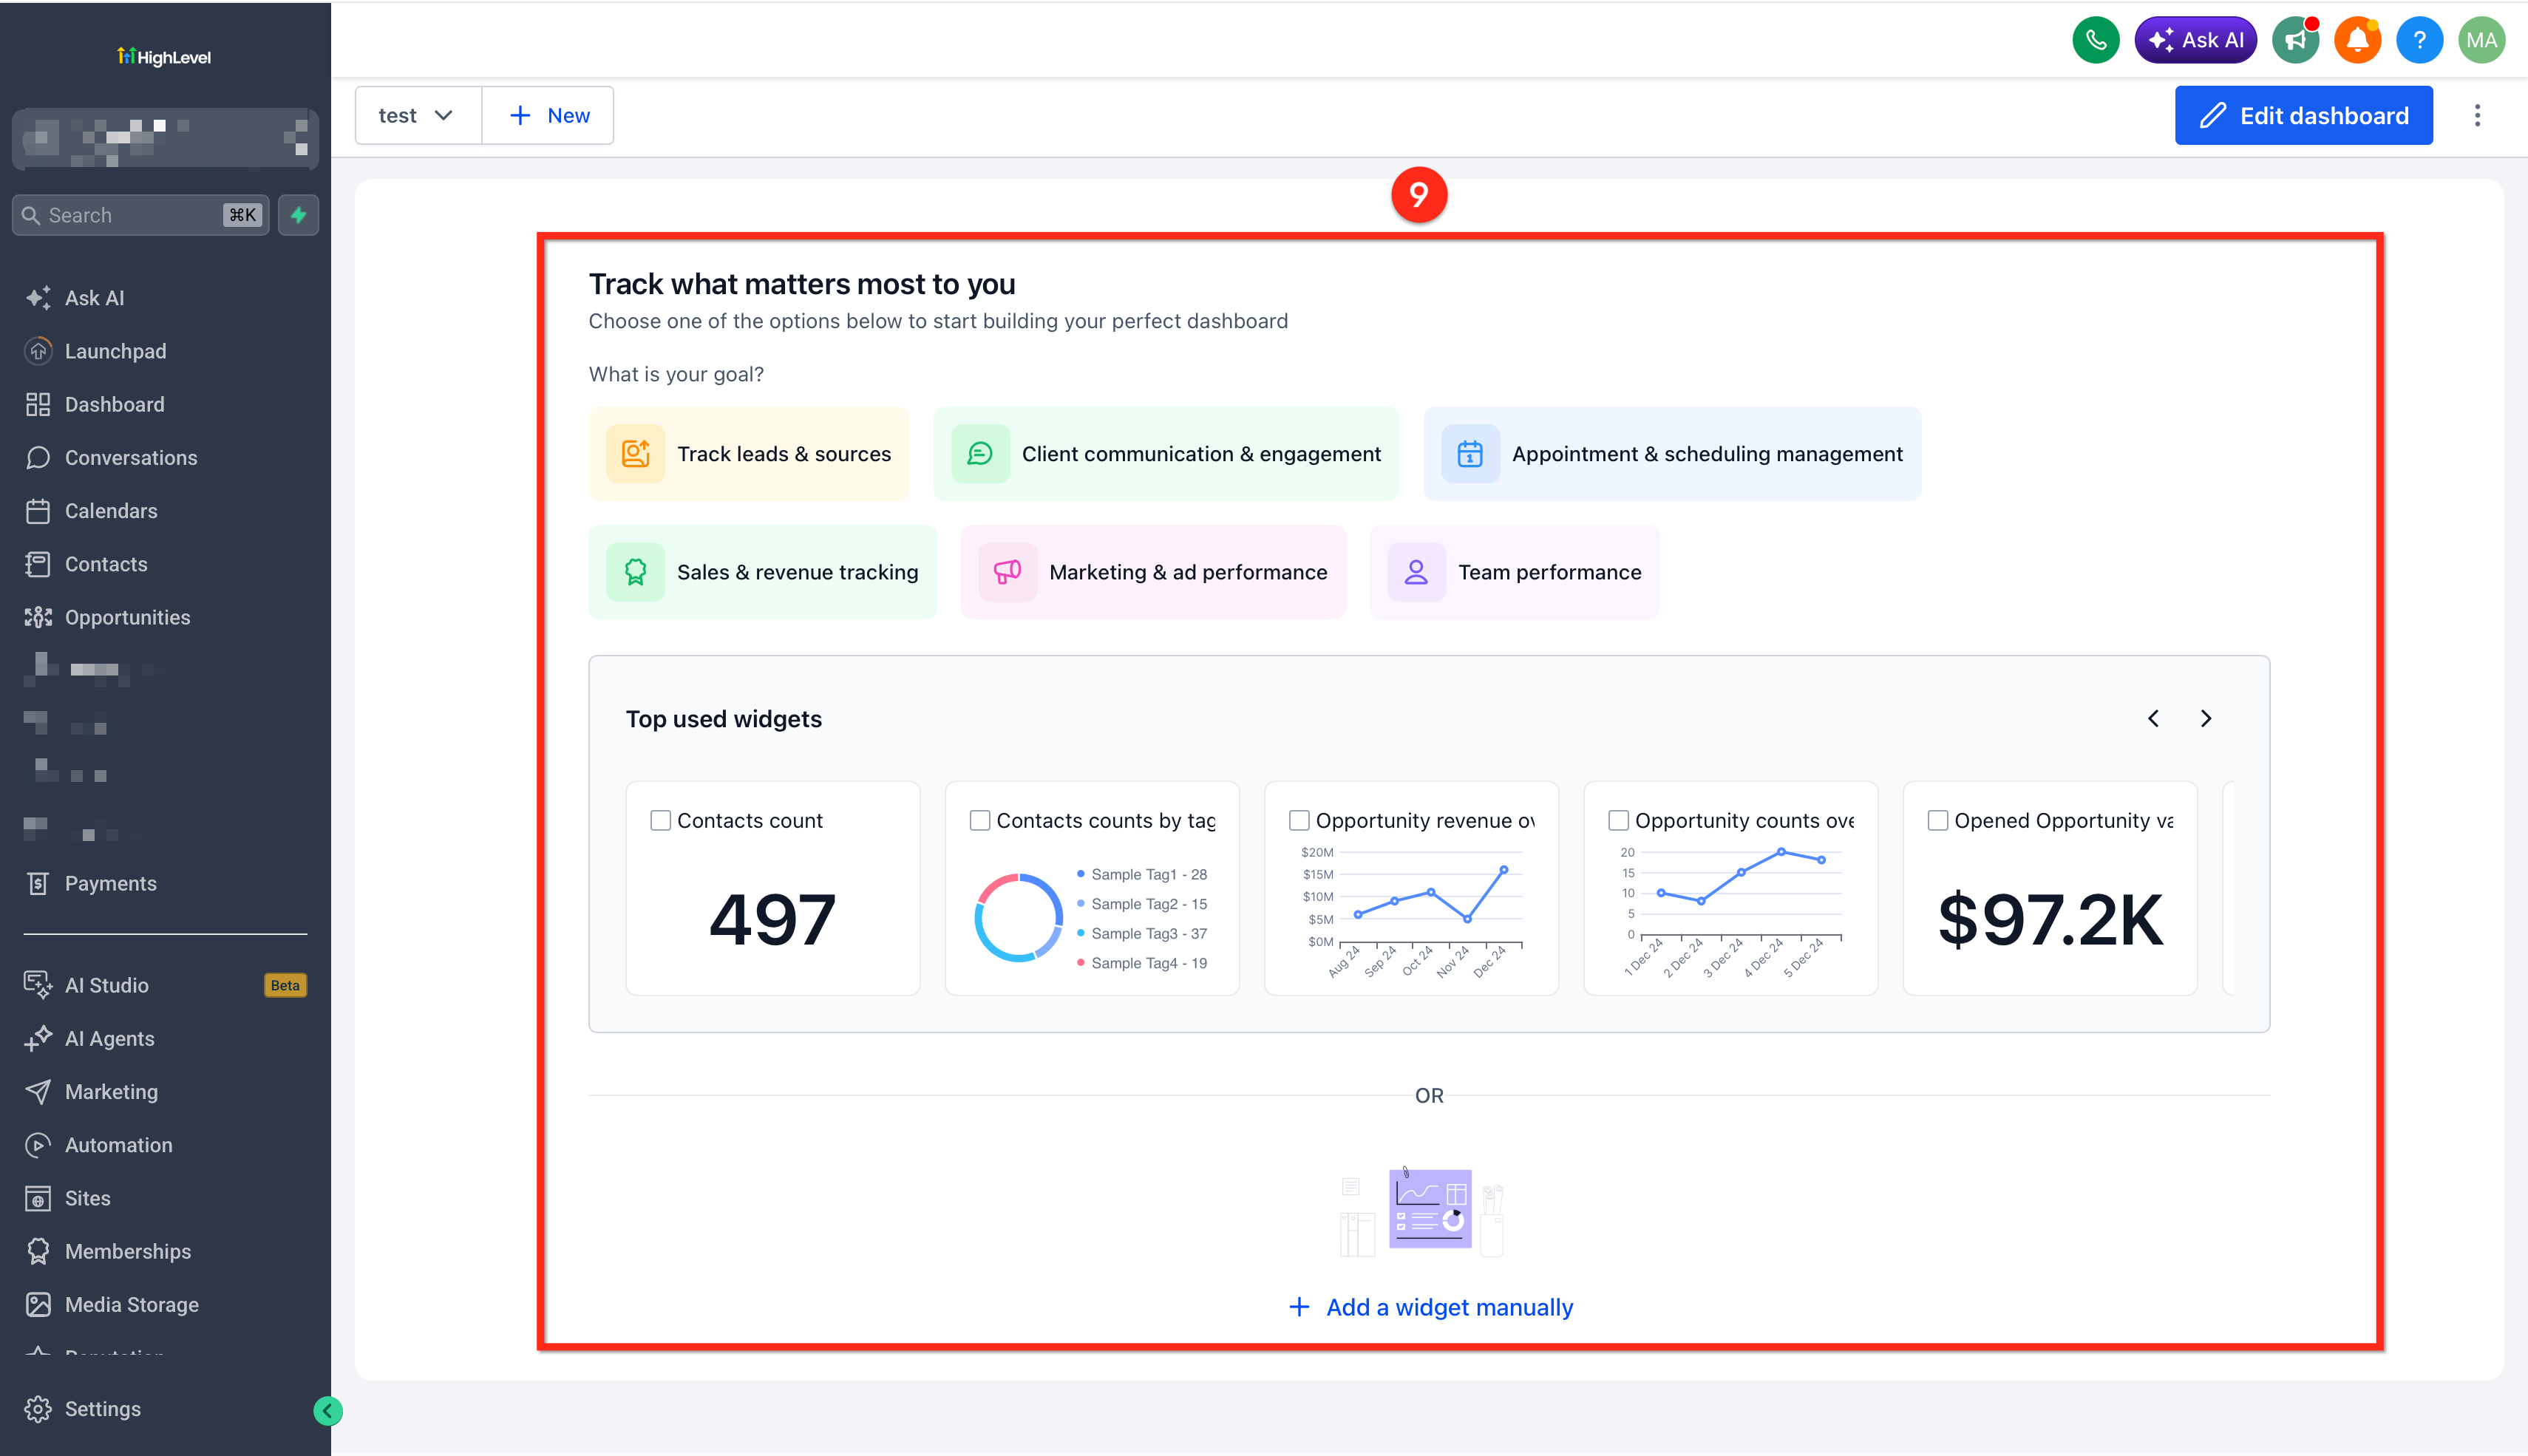Image resolution: width=2528 pixels, height=1456 pixels.
Task: Check the Contacts counts by tag checkbox
Action: pyautogui.click(x=980, y=820)
